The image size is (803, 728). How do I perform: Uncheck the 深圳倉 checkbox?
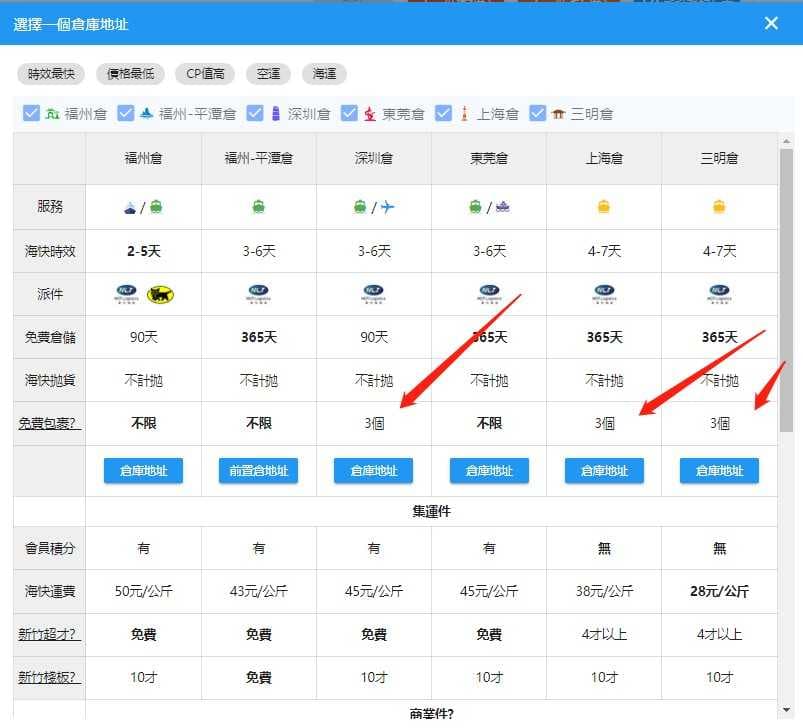coord(255,113)
